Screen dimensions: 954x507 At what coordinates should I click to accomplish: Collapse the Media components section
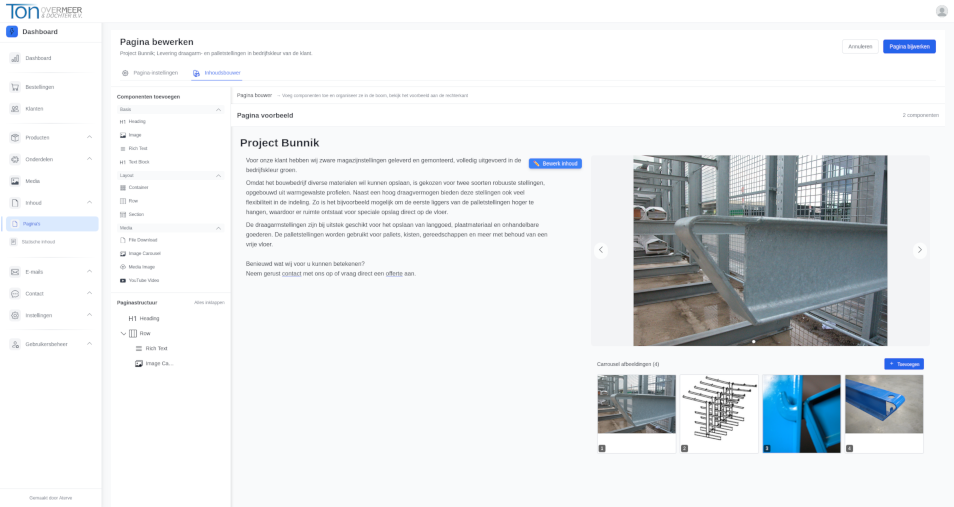(219, 228)
